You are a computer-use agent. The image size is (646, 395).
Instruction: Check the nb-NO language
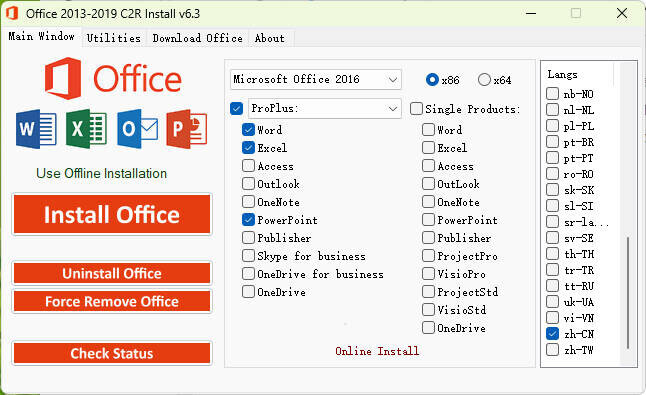click(552, 94)
